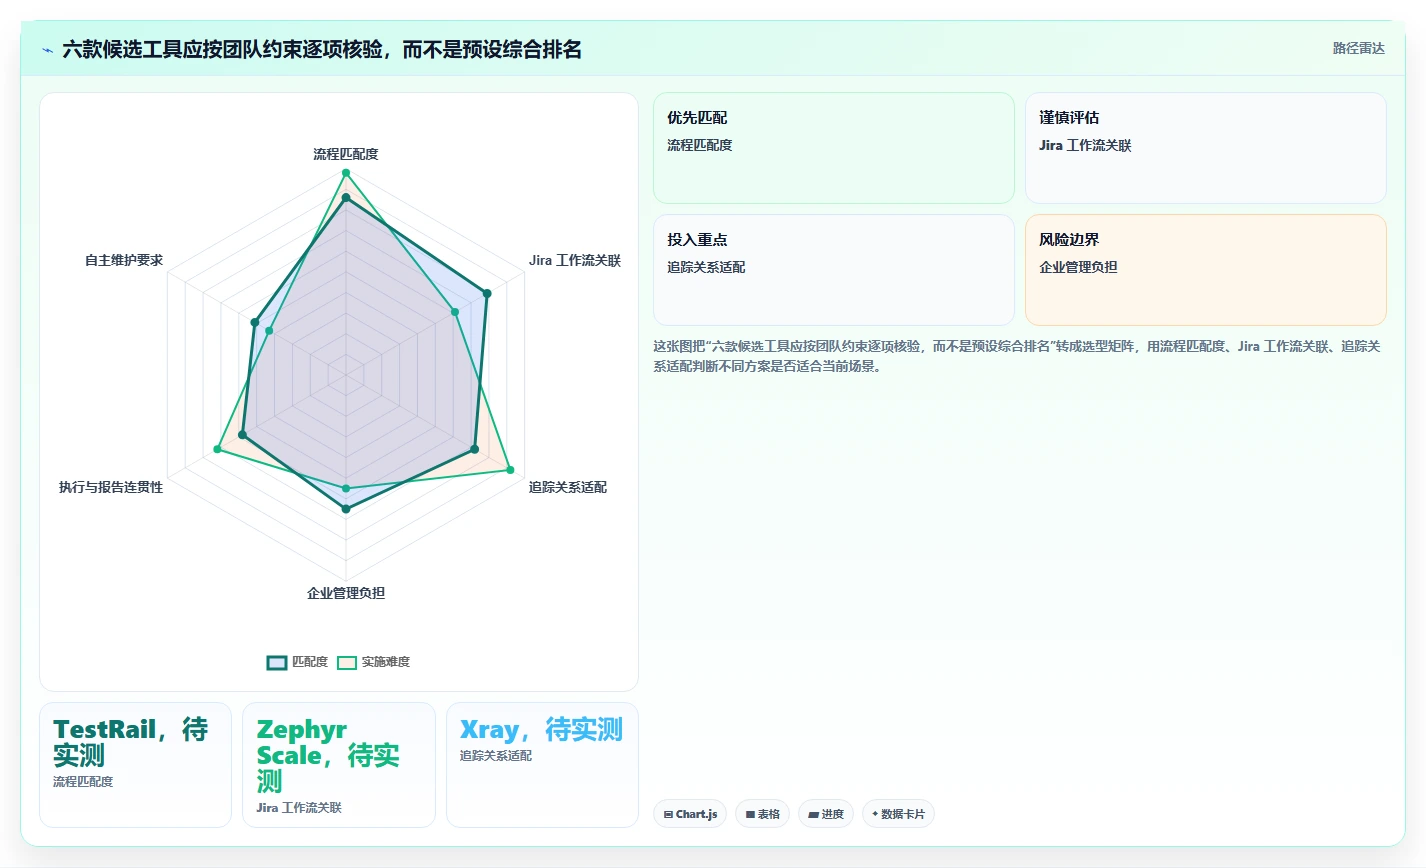Screen dimensions: 1426x868
Task: Select the 谨慎评估 card
Action: click(x=1206, y=148)
